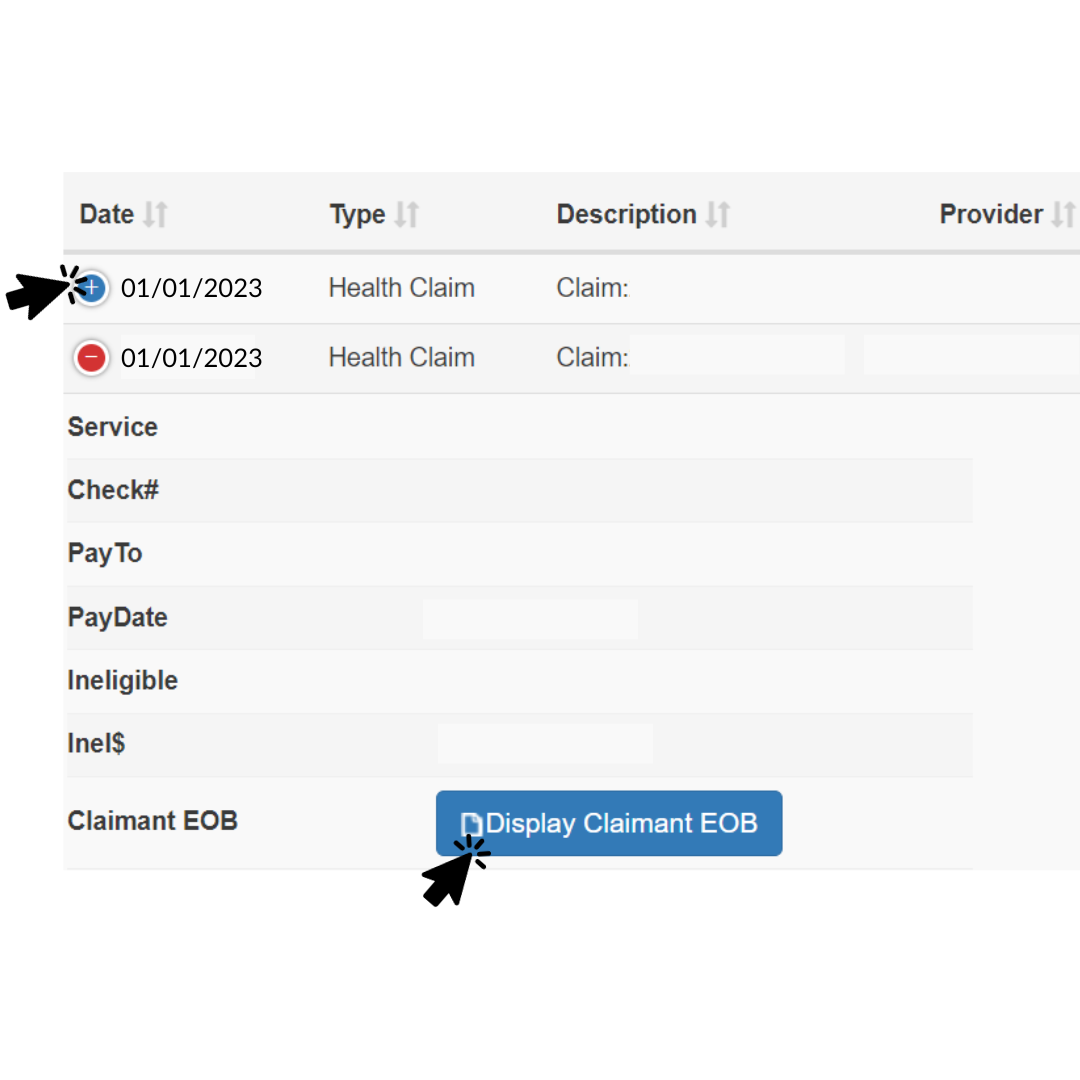The image size is (1080, 1080).
Task: Click 01/01/2023 date in first collapsed row
Action: click(x=191, y=288)
